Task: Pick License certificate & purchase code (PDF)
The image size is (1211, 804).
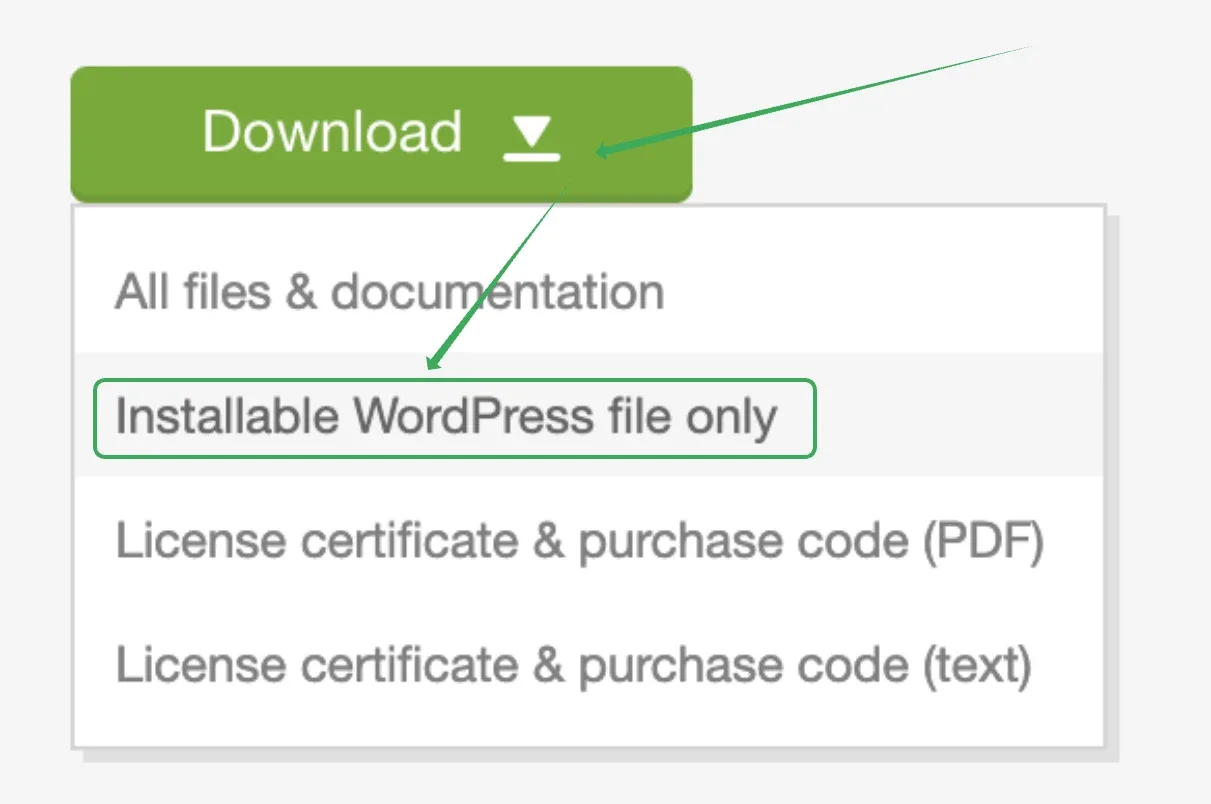Action: click(588, 541)
